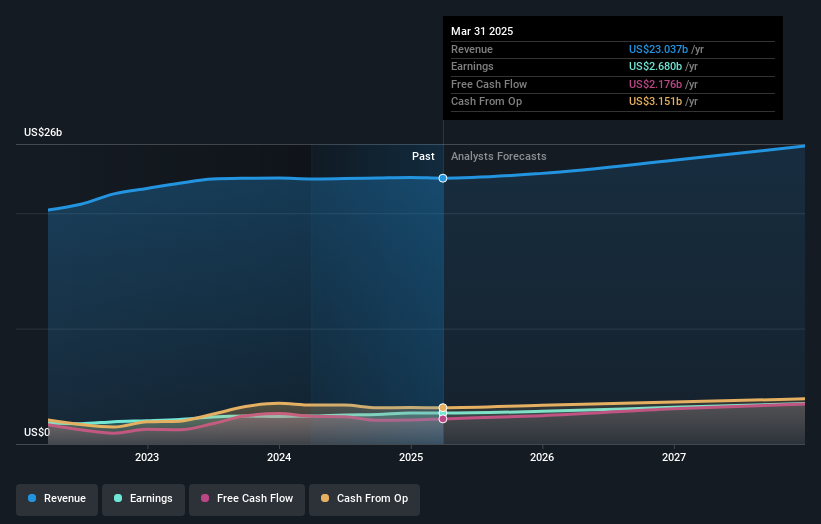
Task: Click the 2026 x-axis label
Action: coord(542,457)
